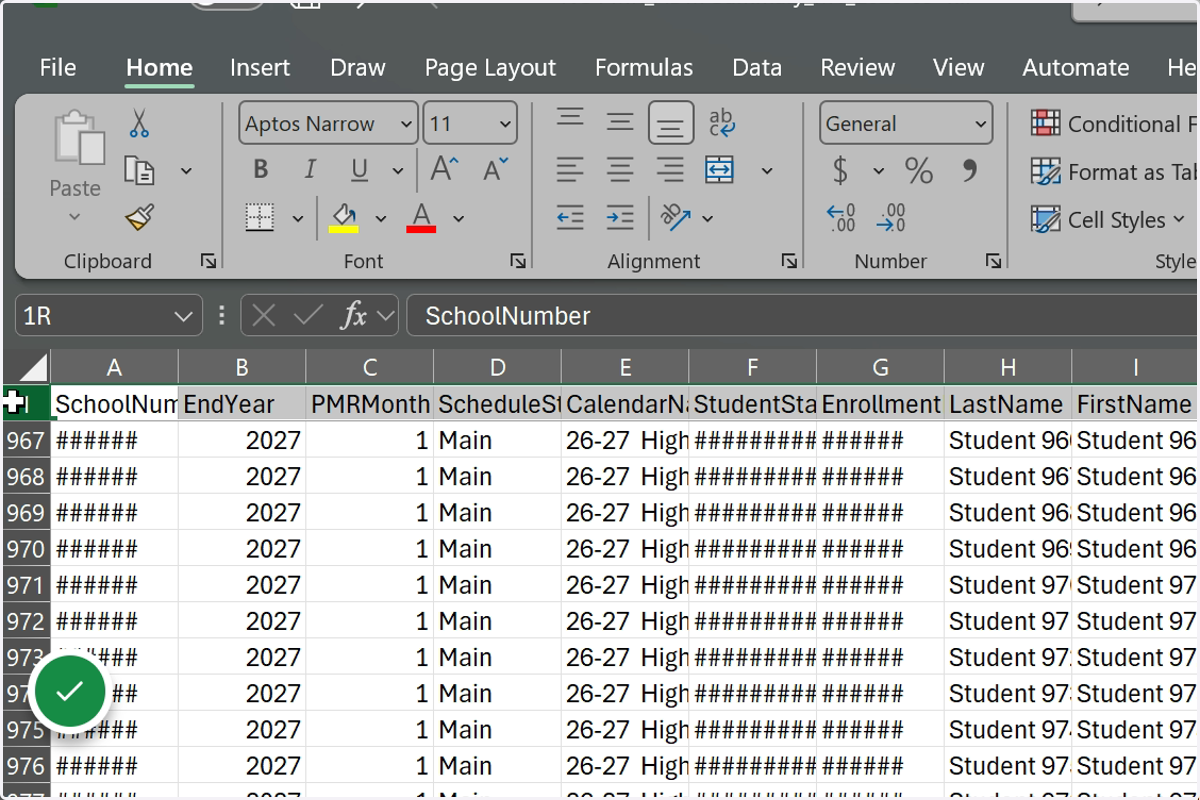1200x800 pixels.
Task: Click Conditional Formatting button
Action: click(x=1113, y=124)
